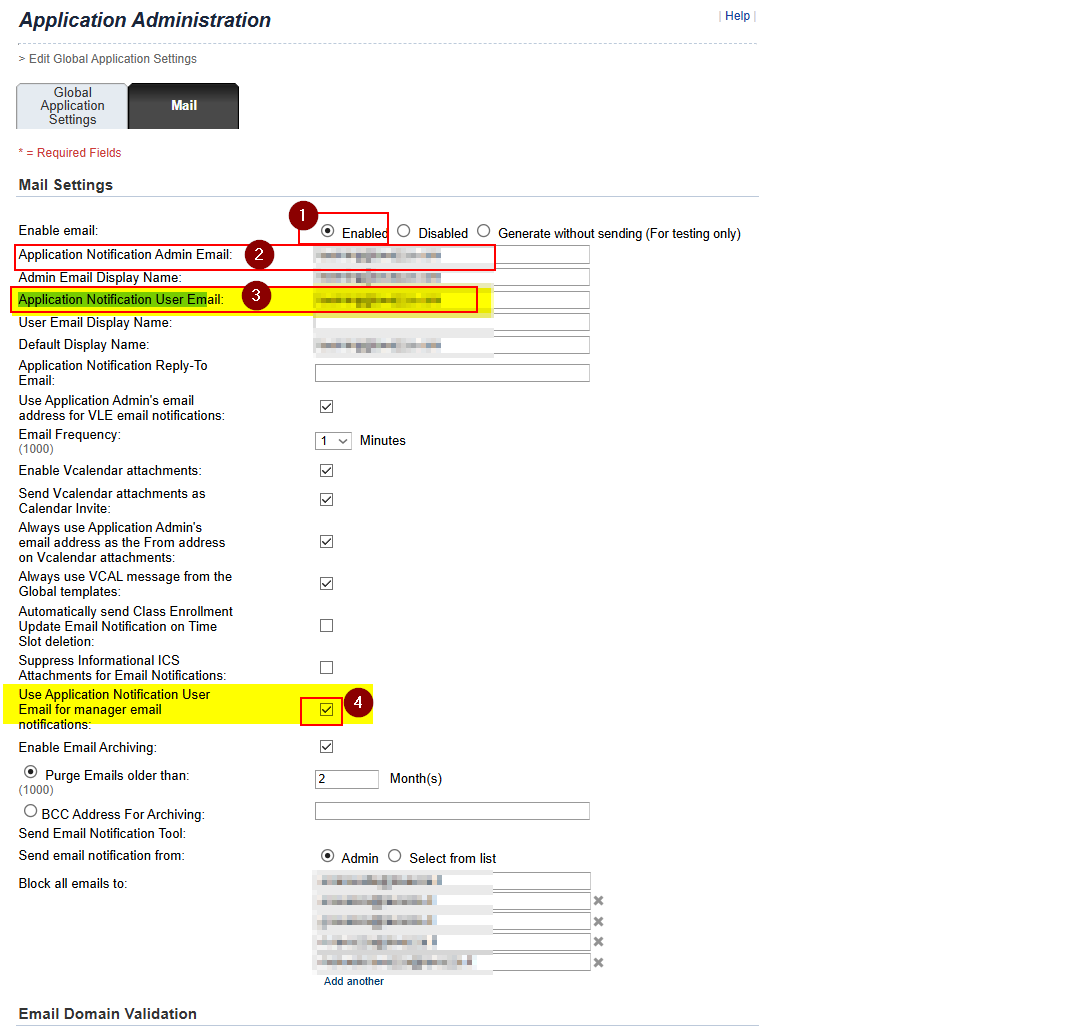1070x1036 pixels.
Task: Click the Application Notification Reply-To Email field
Action: click(452, 373)
